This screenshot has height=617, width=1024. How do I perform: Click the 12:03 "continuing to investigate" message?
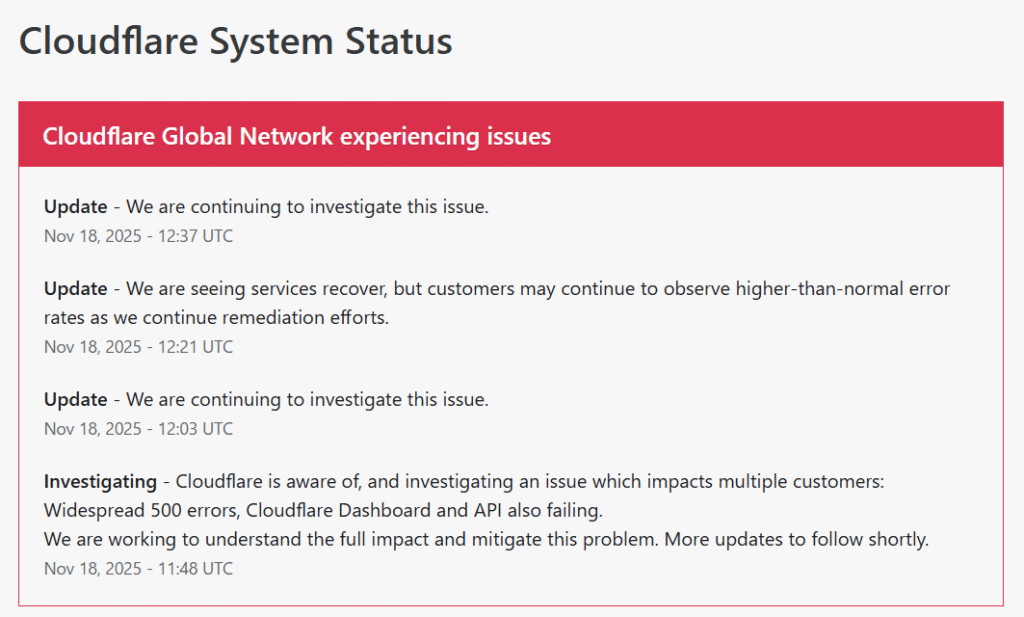tap(307, 399)
